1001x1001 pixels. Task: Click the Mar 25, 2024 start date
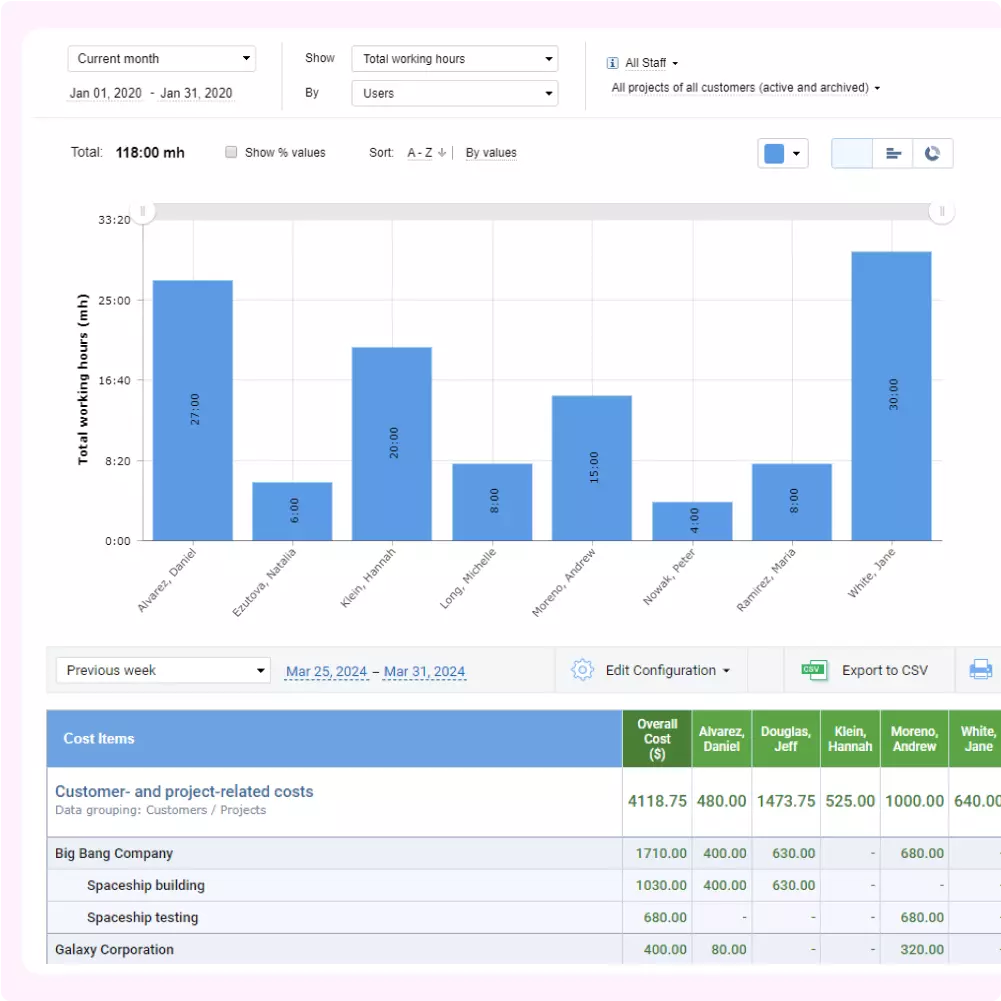tap(326, 672)
